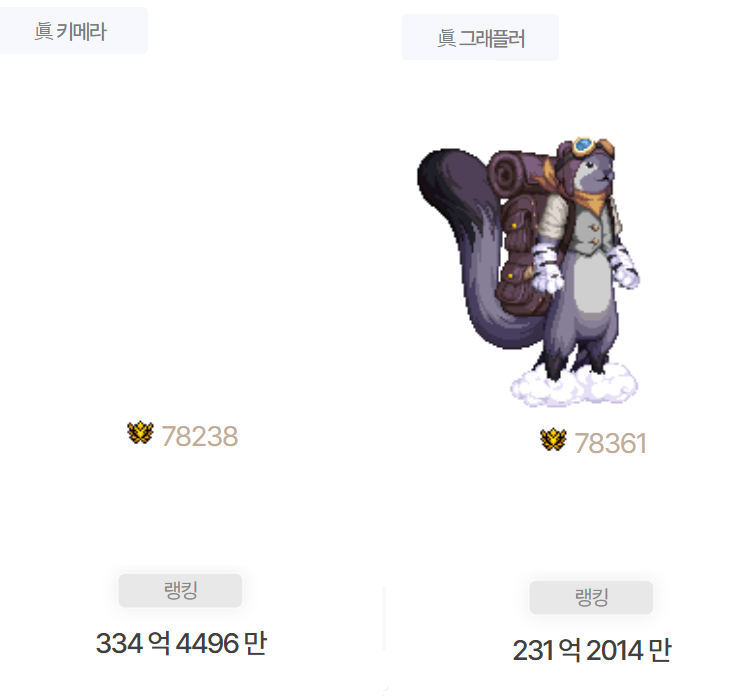Click the squirrel's white striped glove
The height and width of the screenshot is (696, 749).
click(x=547, y=267)
